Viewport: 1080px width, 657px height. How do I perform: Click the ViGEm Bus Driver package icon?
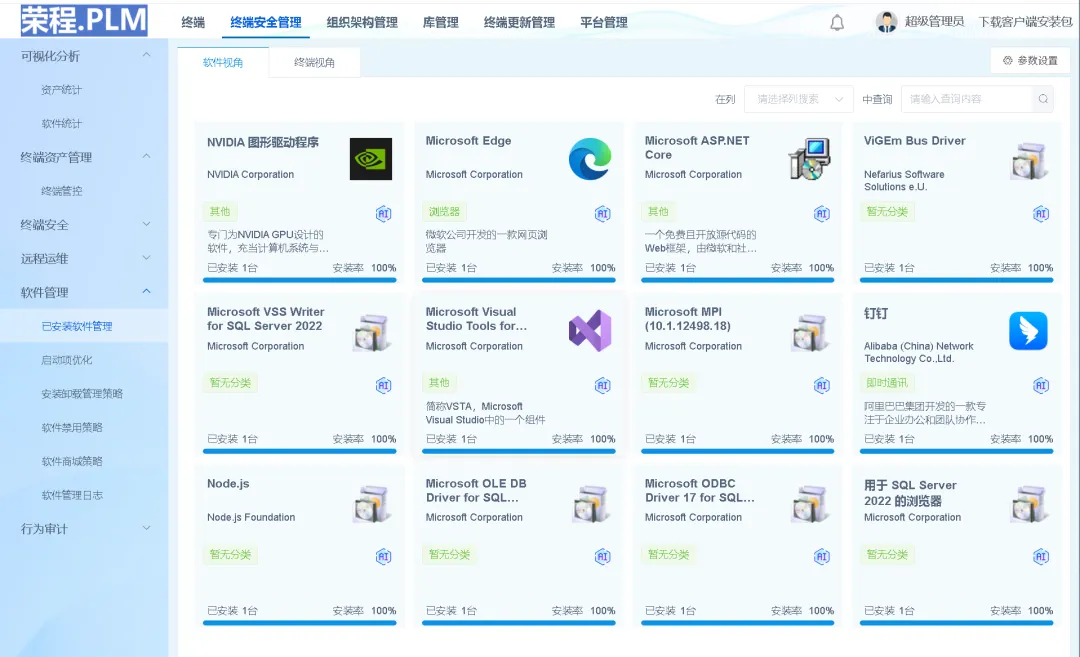coord(1028,159)
